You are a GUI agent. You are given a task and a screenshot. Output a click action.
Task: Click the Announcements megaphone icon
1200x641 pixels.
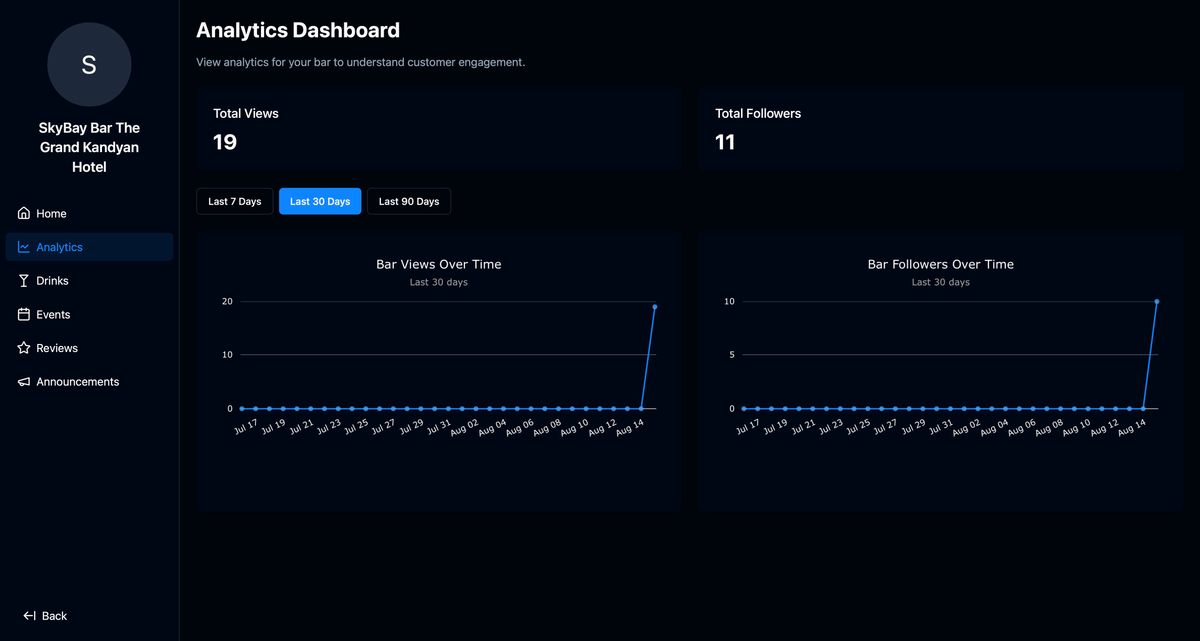coord(20,381)
